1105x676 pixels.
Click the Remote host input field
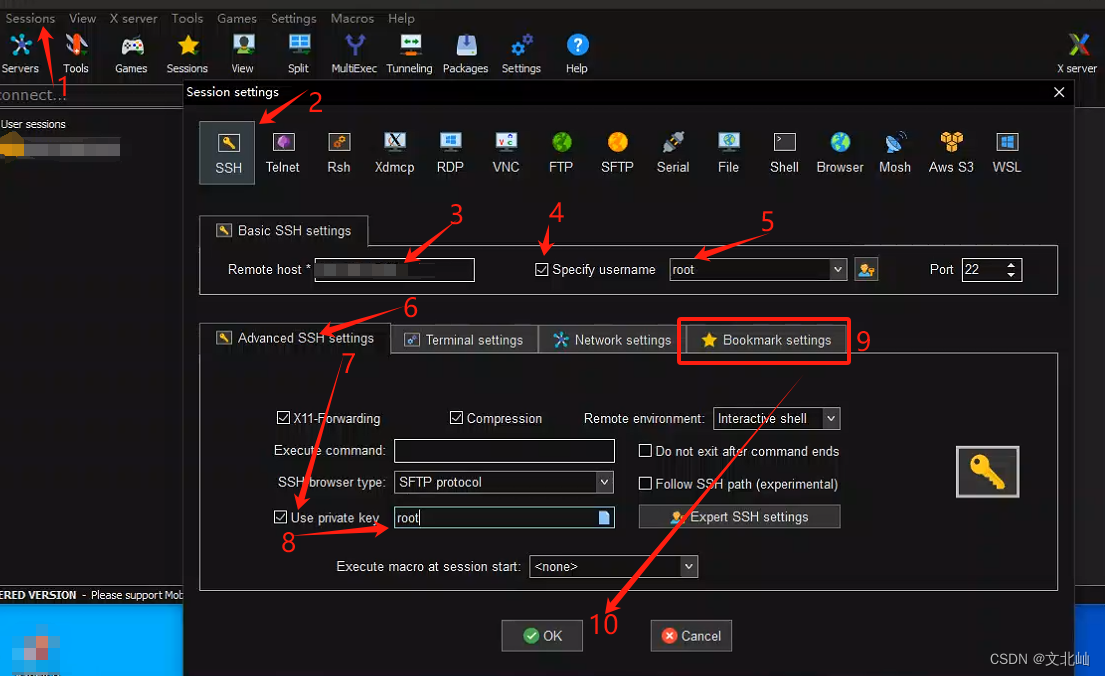tap(395, 269)
